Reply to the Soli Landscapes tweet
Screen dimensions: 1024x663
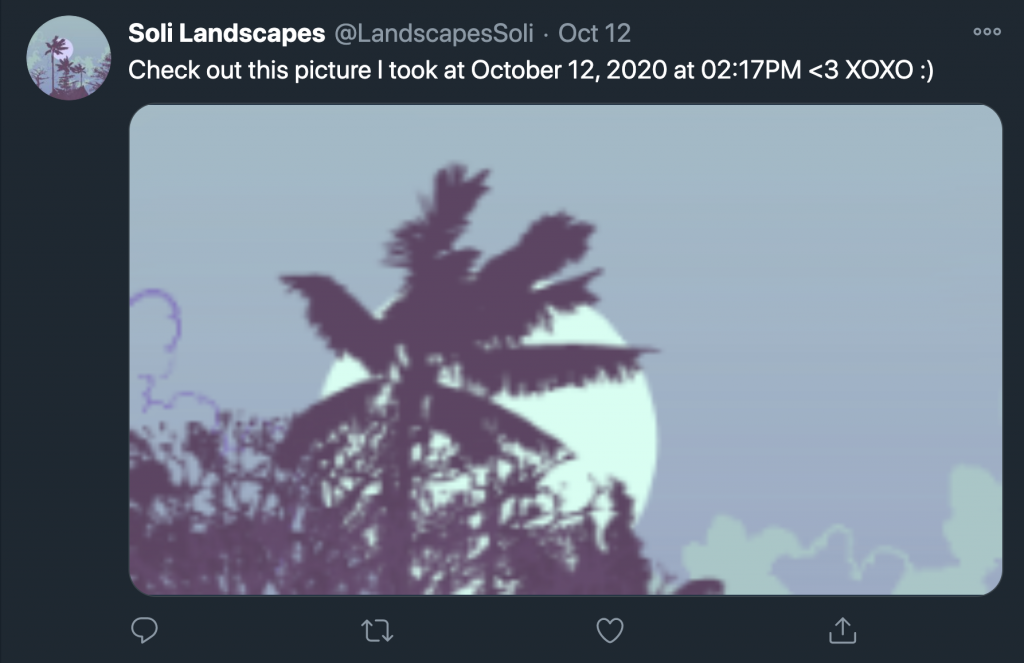coord(144,630)
